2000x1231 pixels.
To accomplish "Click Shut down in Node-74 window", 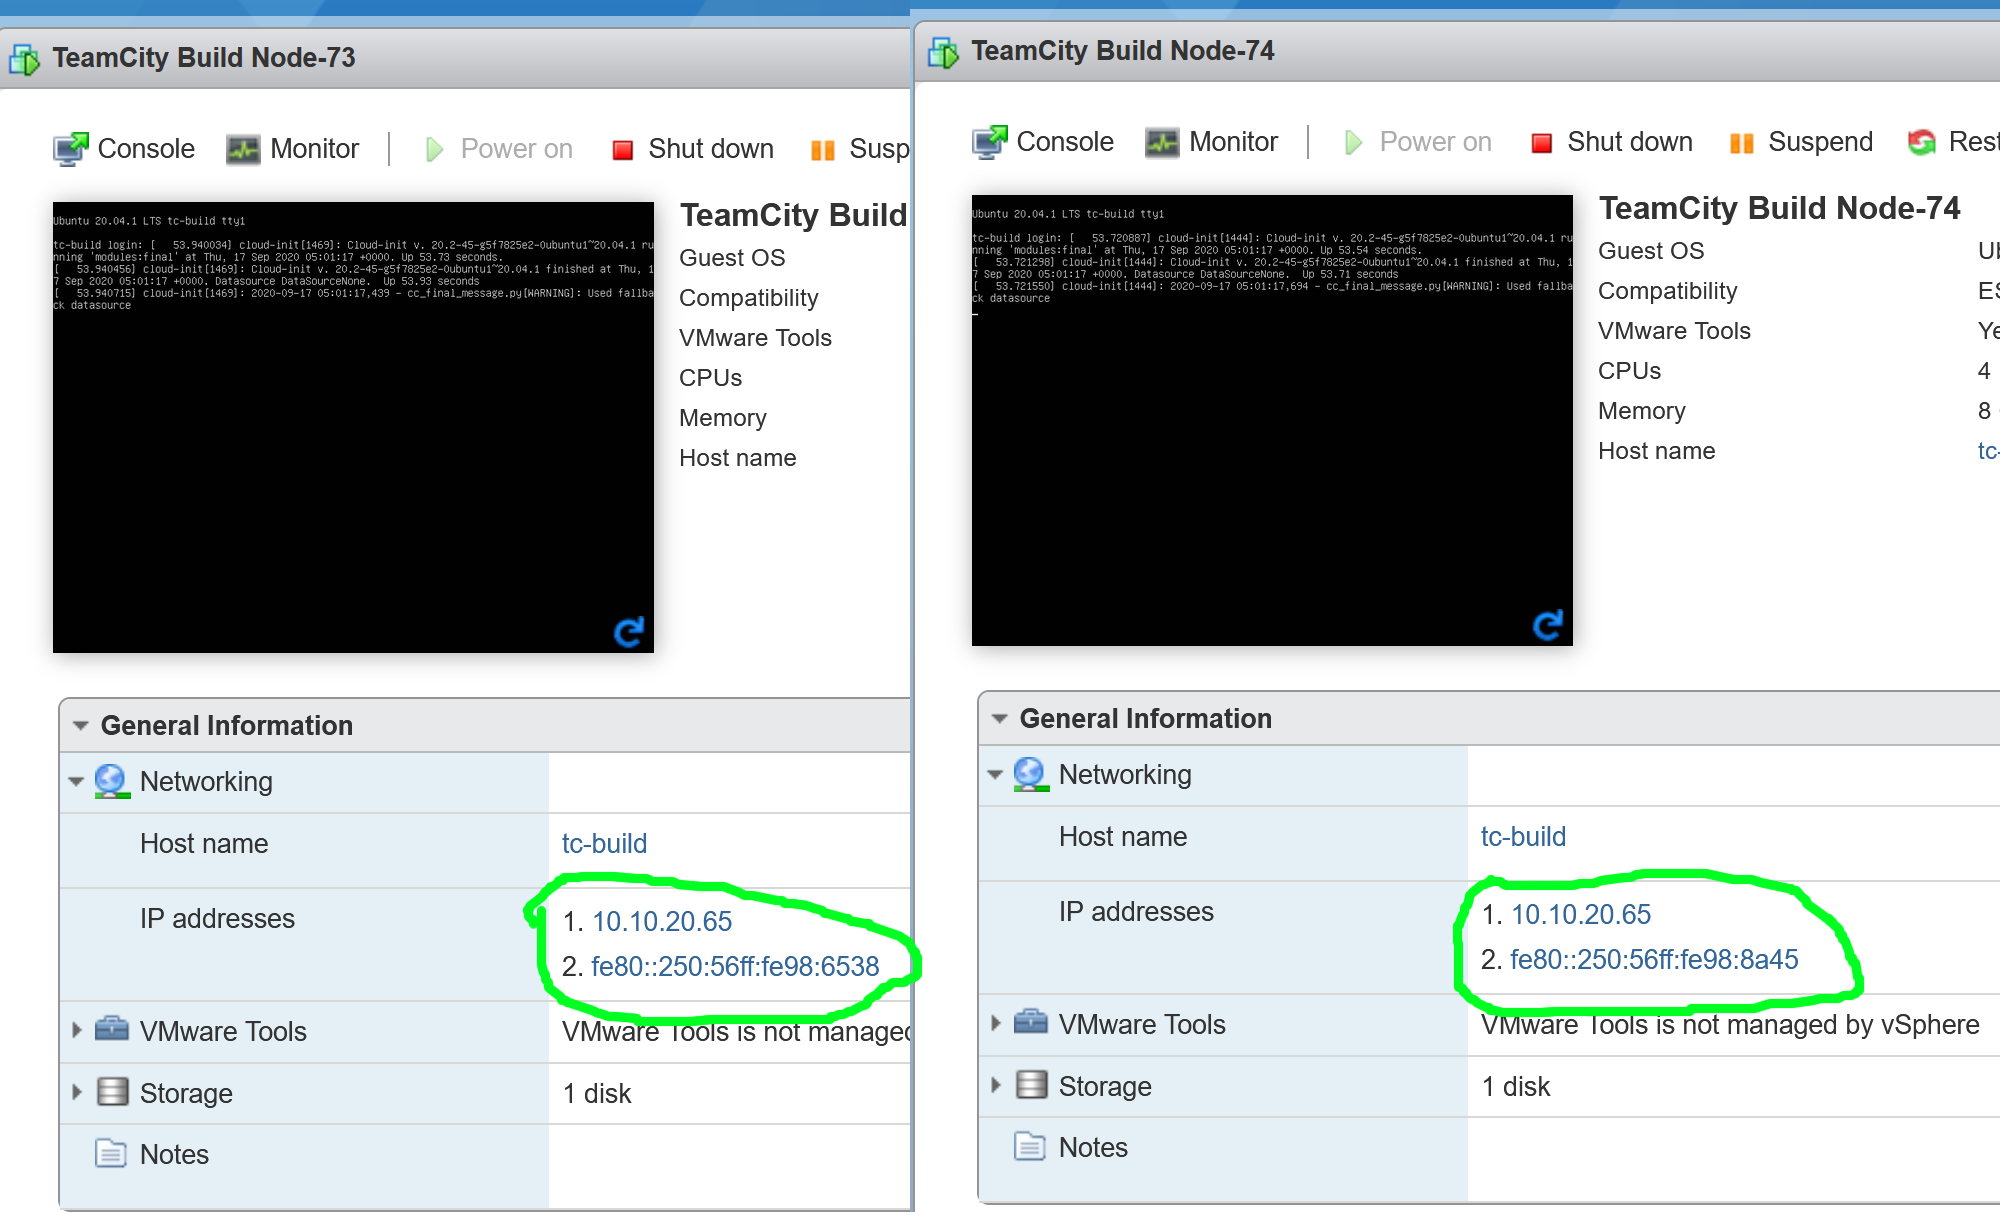I will click(1611, 142).
